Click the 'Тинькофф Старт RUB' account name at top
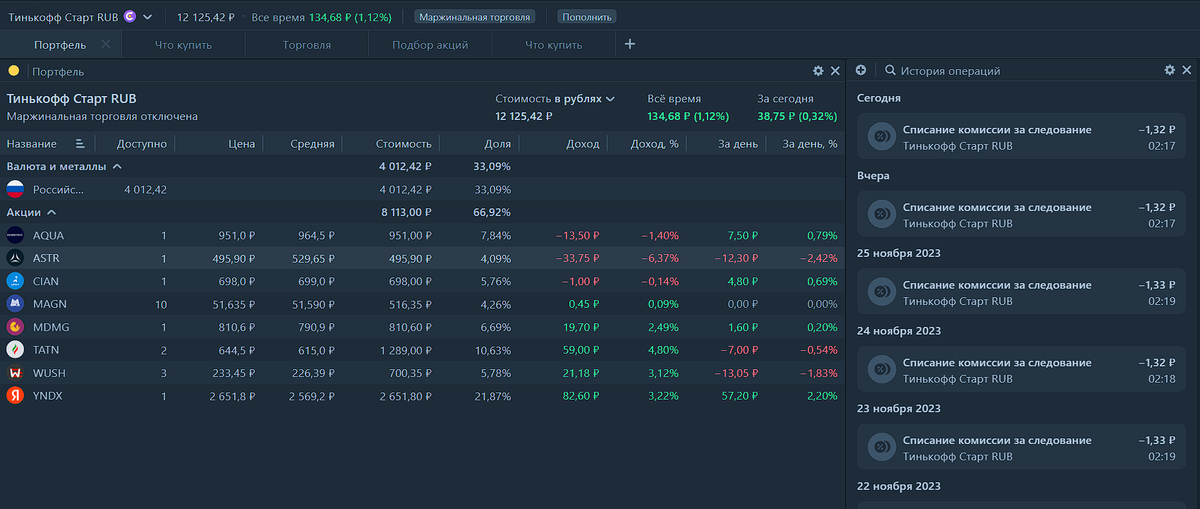The height and width of the screenshot is (509, 1200). [63, 17]
